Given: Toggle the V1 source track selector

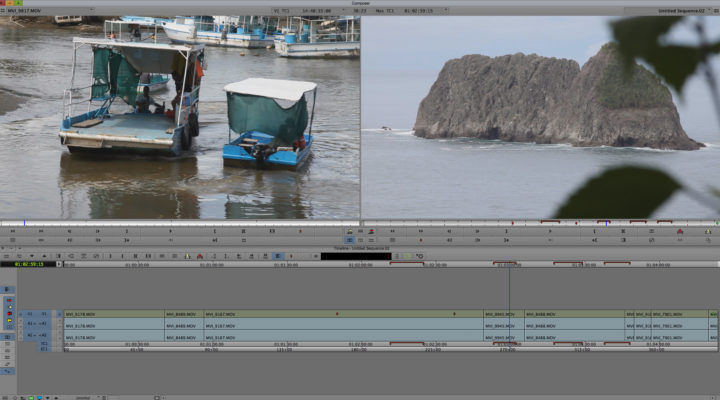Looking at the screenshot, I should [x=30, y=314].
